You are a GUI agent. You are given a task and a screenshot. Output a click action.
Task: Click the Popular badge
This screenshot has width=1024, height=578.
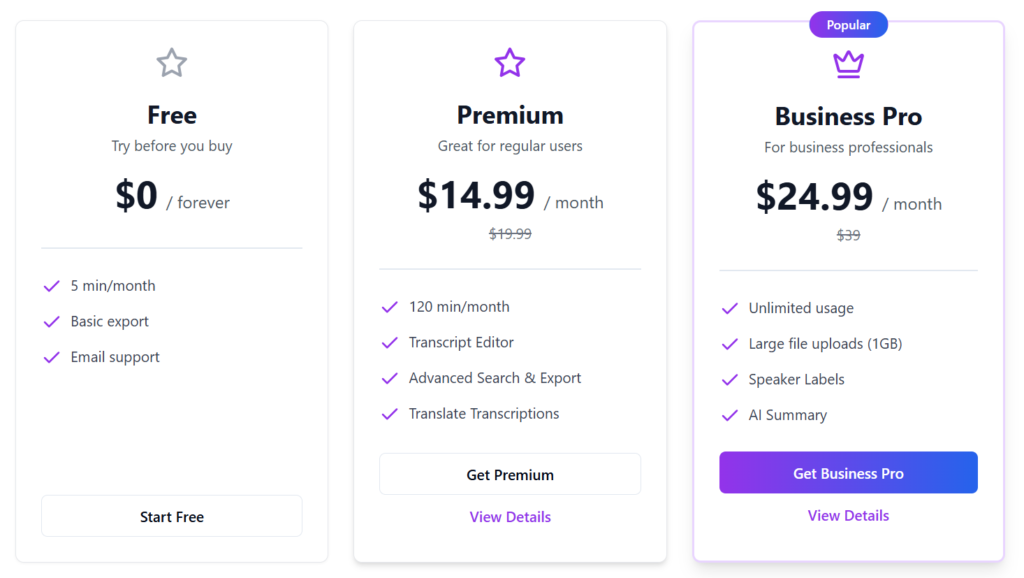[848, 25]
